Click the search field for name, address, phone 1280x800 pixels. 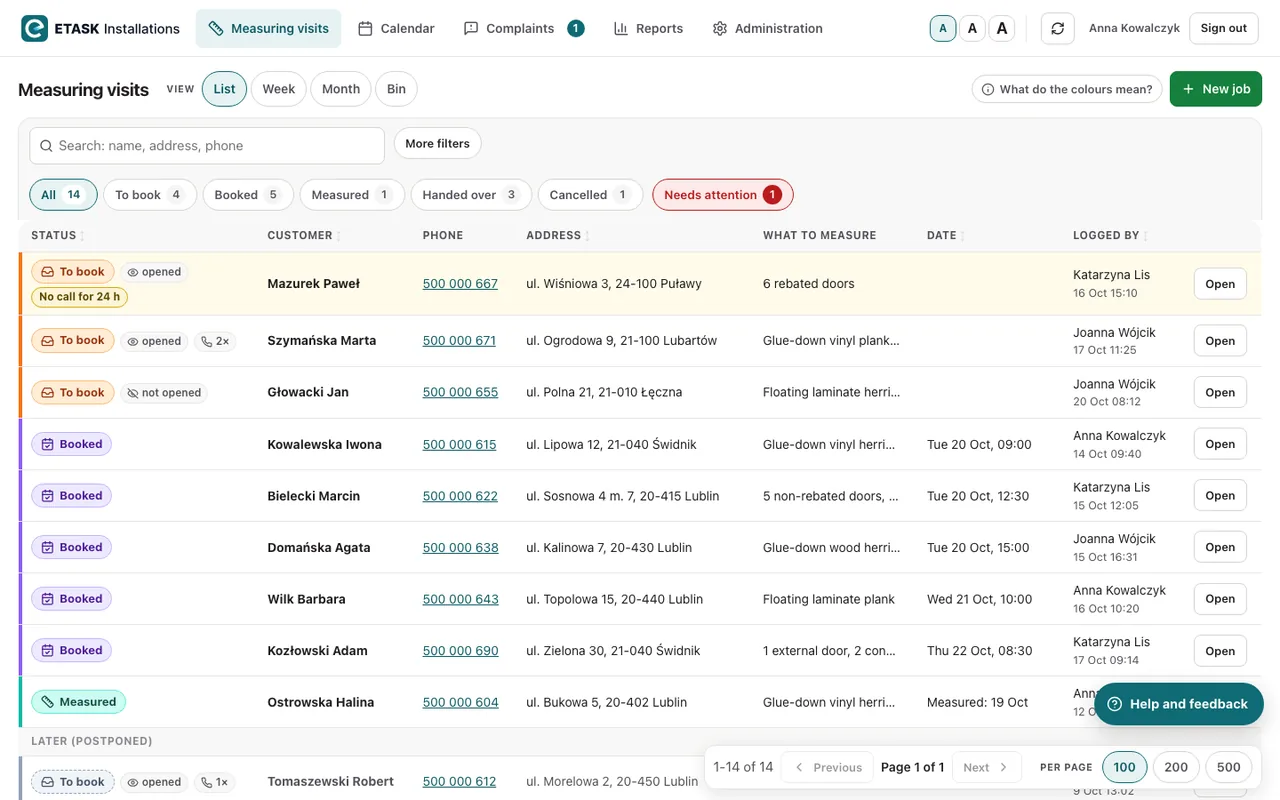(207, 146)
